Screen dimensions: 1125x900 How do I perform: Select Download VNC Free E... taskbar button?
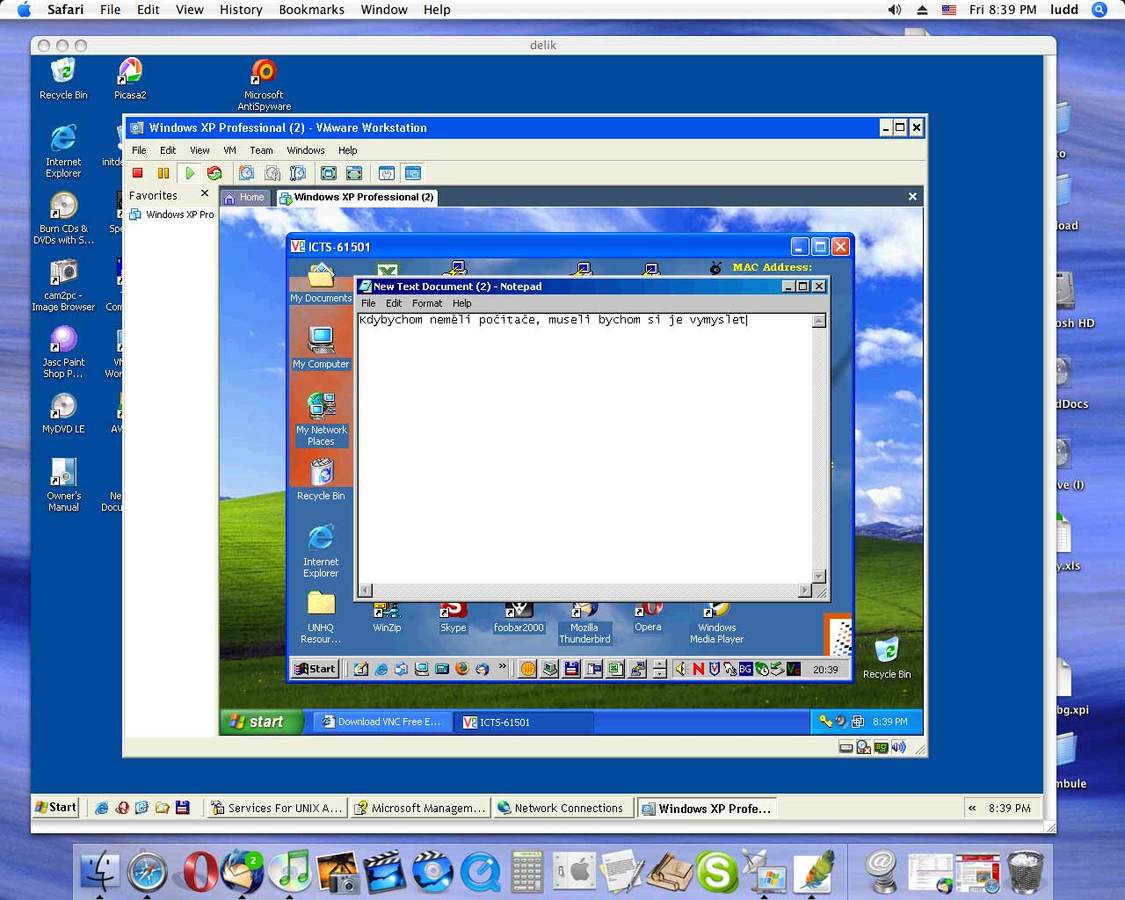(x=382, y=722)
